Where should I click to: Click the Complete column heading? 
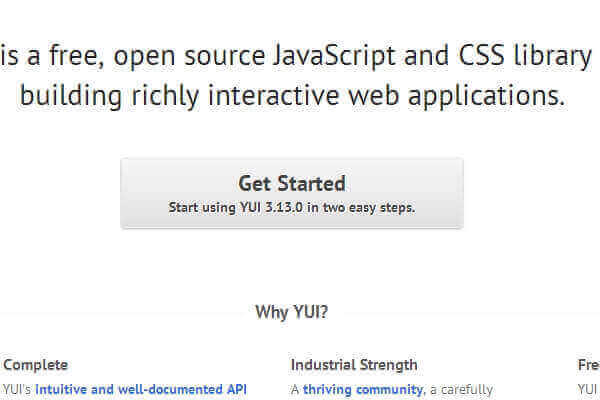click(x=36, y=365)
